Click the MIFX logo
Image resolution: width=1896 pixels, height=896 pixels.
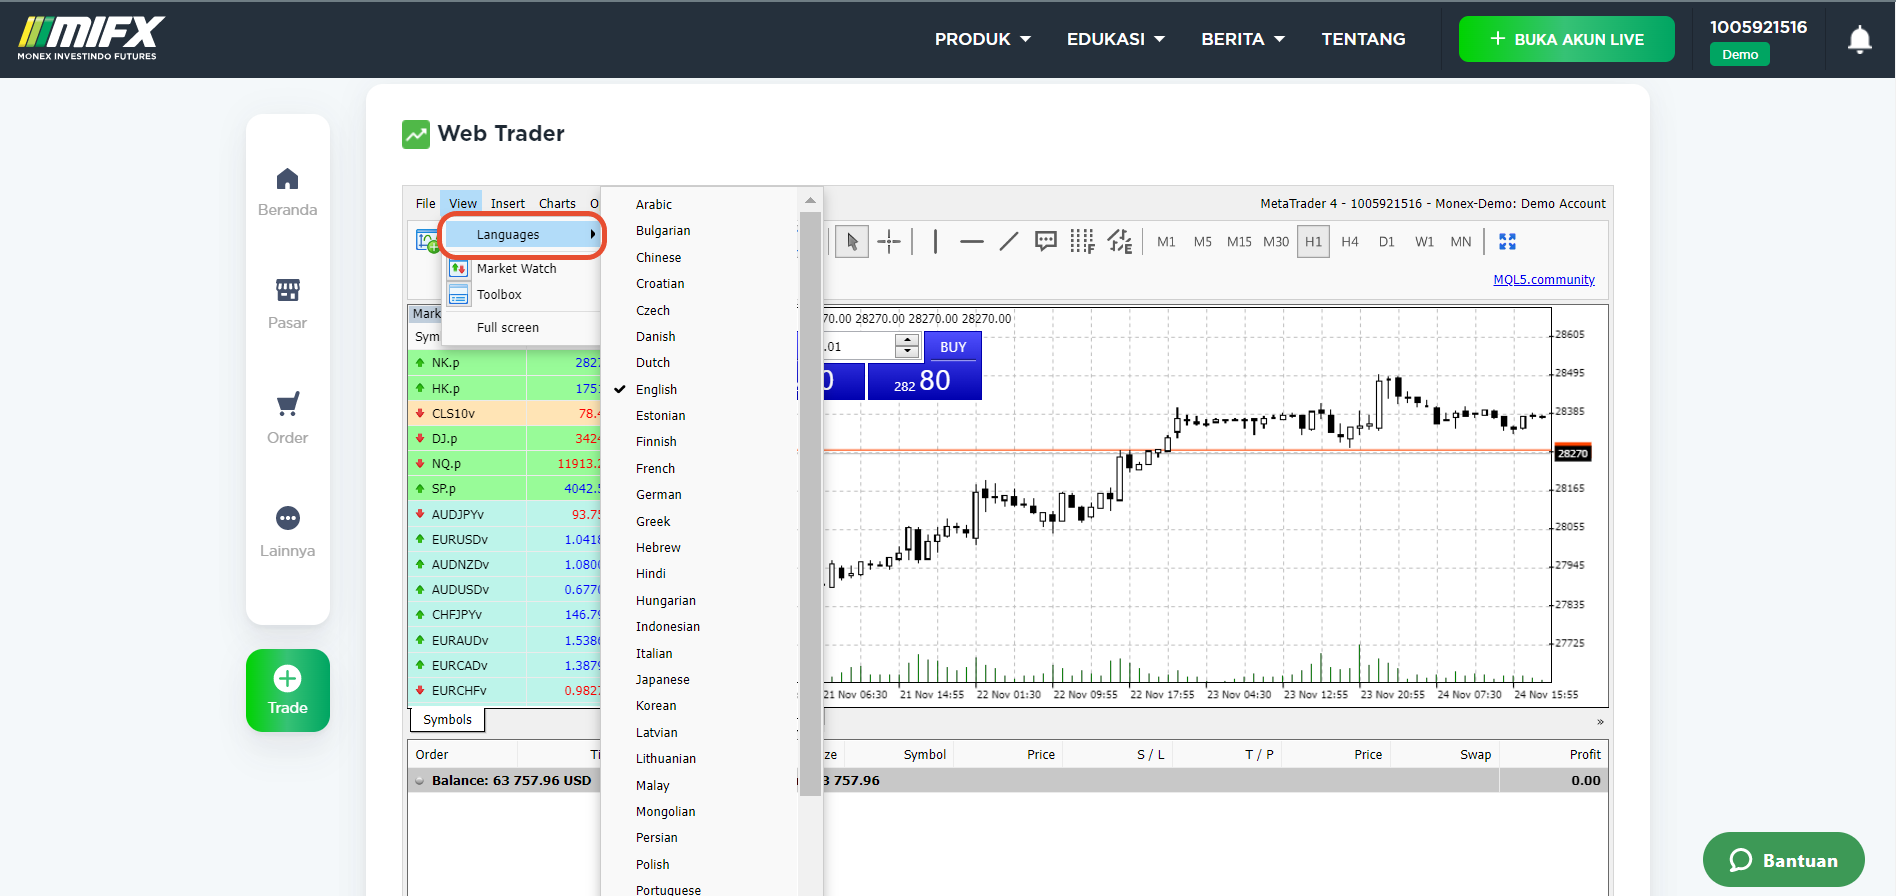[90, 38]
